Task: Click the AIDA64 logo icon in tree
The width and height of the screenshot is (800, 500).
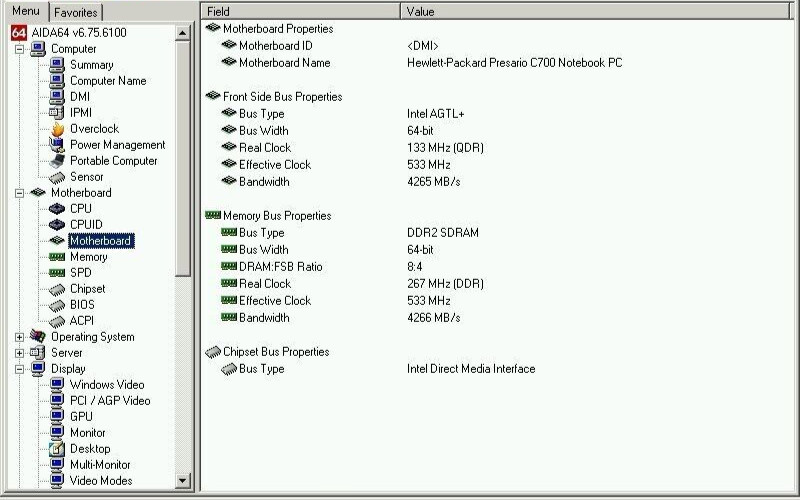Action: click(x=19, y=33)
